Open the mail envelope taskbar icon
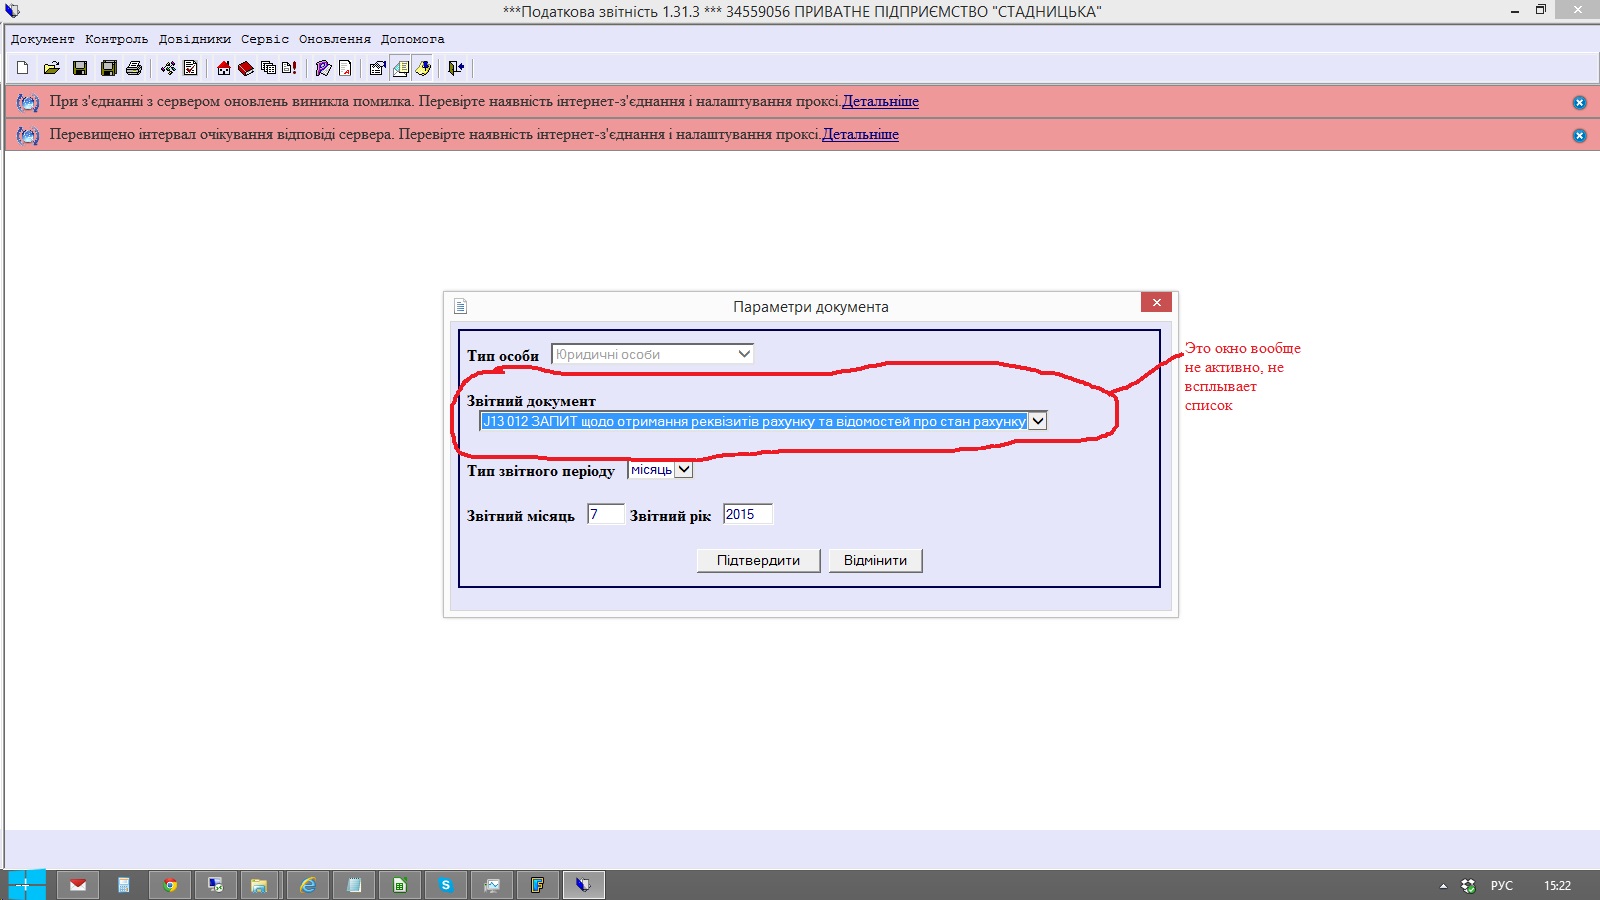 click(x=78, y=885)
